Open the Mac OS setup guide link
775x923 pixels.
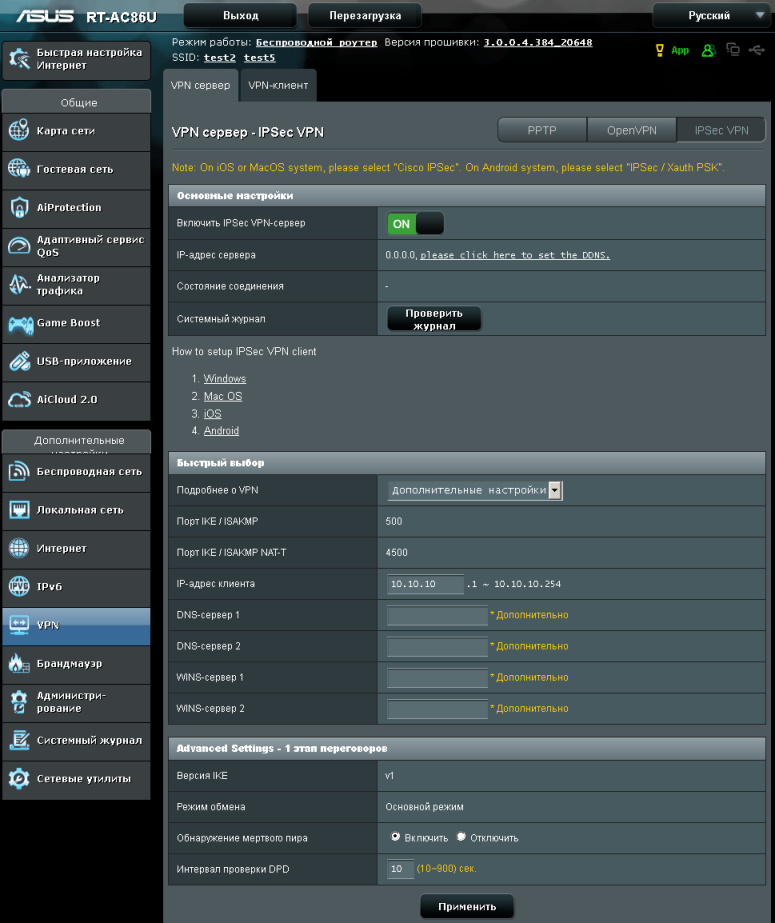point(223,396)
